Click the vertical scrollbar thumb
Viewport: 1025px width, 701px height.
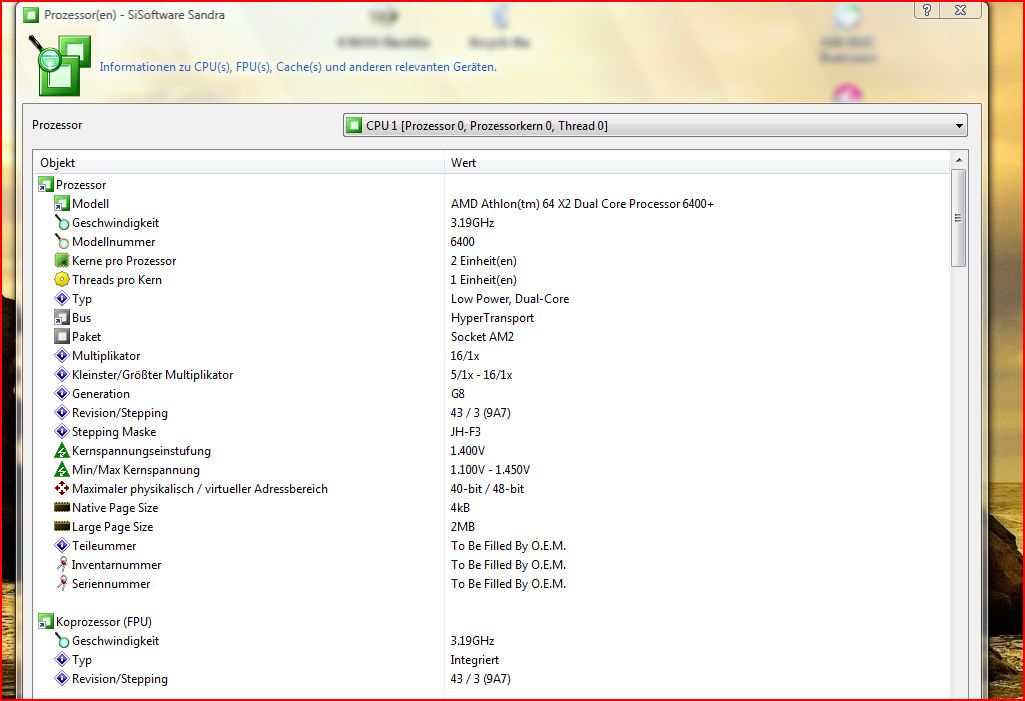coord(958,218)
